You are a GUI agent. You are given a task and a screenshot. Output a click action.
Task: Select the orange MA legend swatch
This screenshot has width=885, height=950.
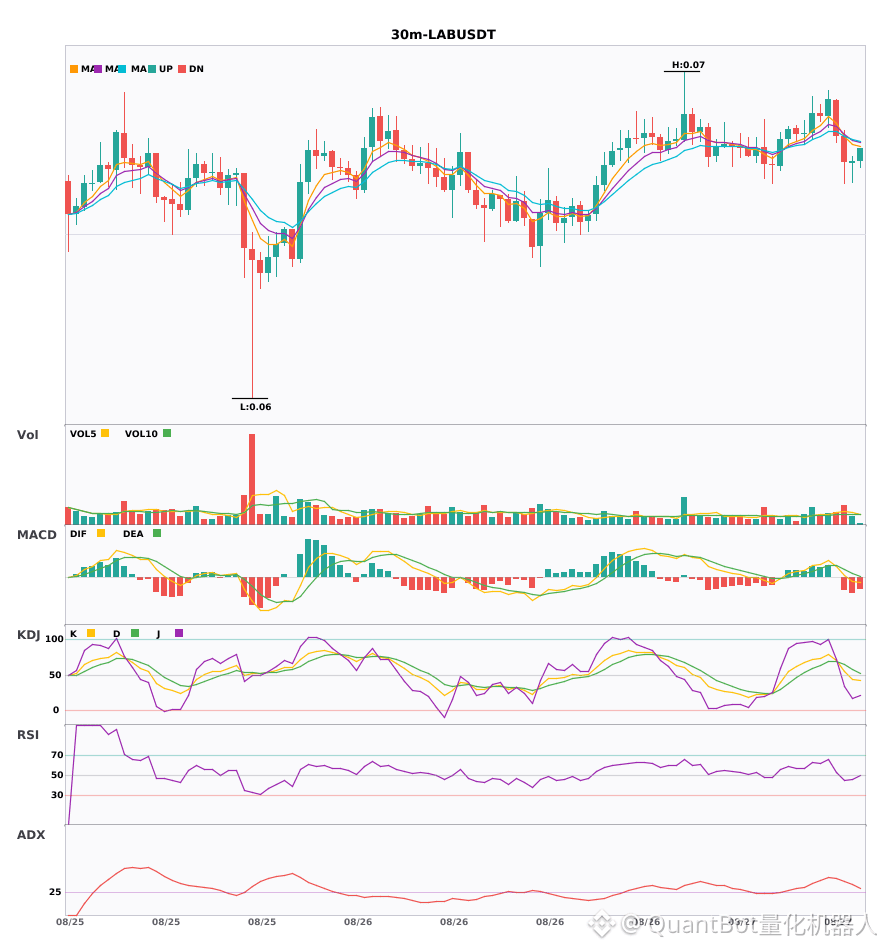tap(74, 69)
